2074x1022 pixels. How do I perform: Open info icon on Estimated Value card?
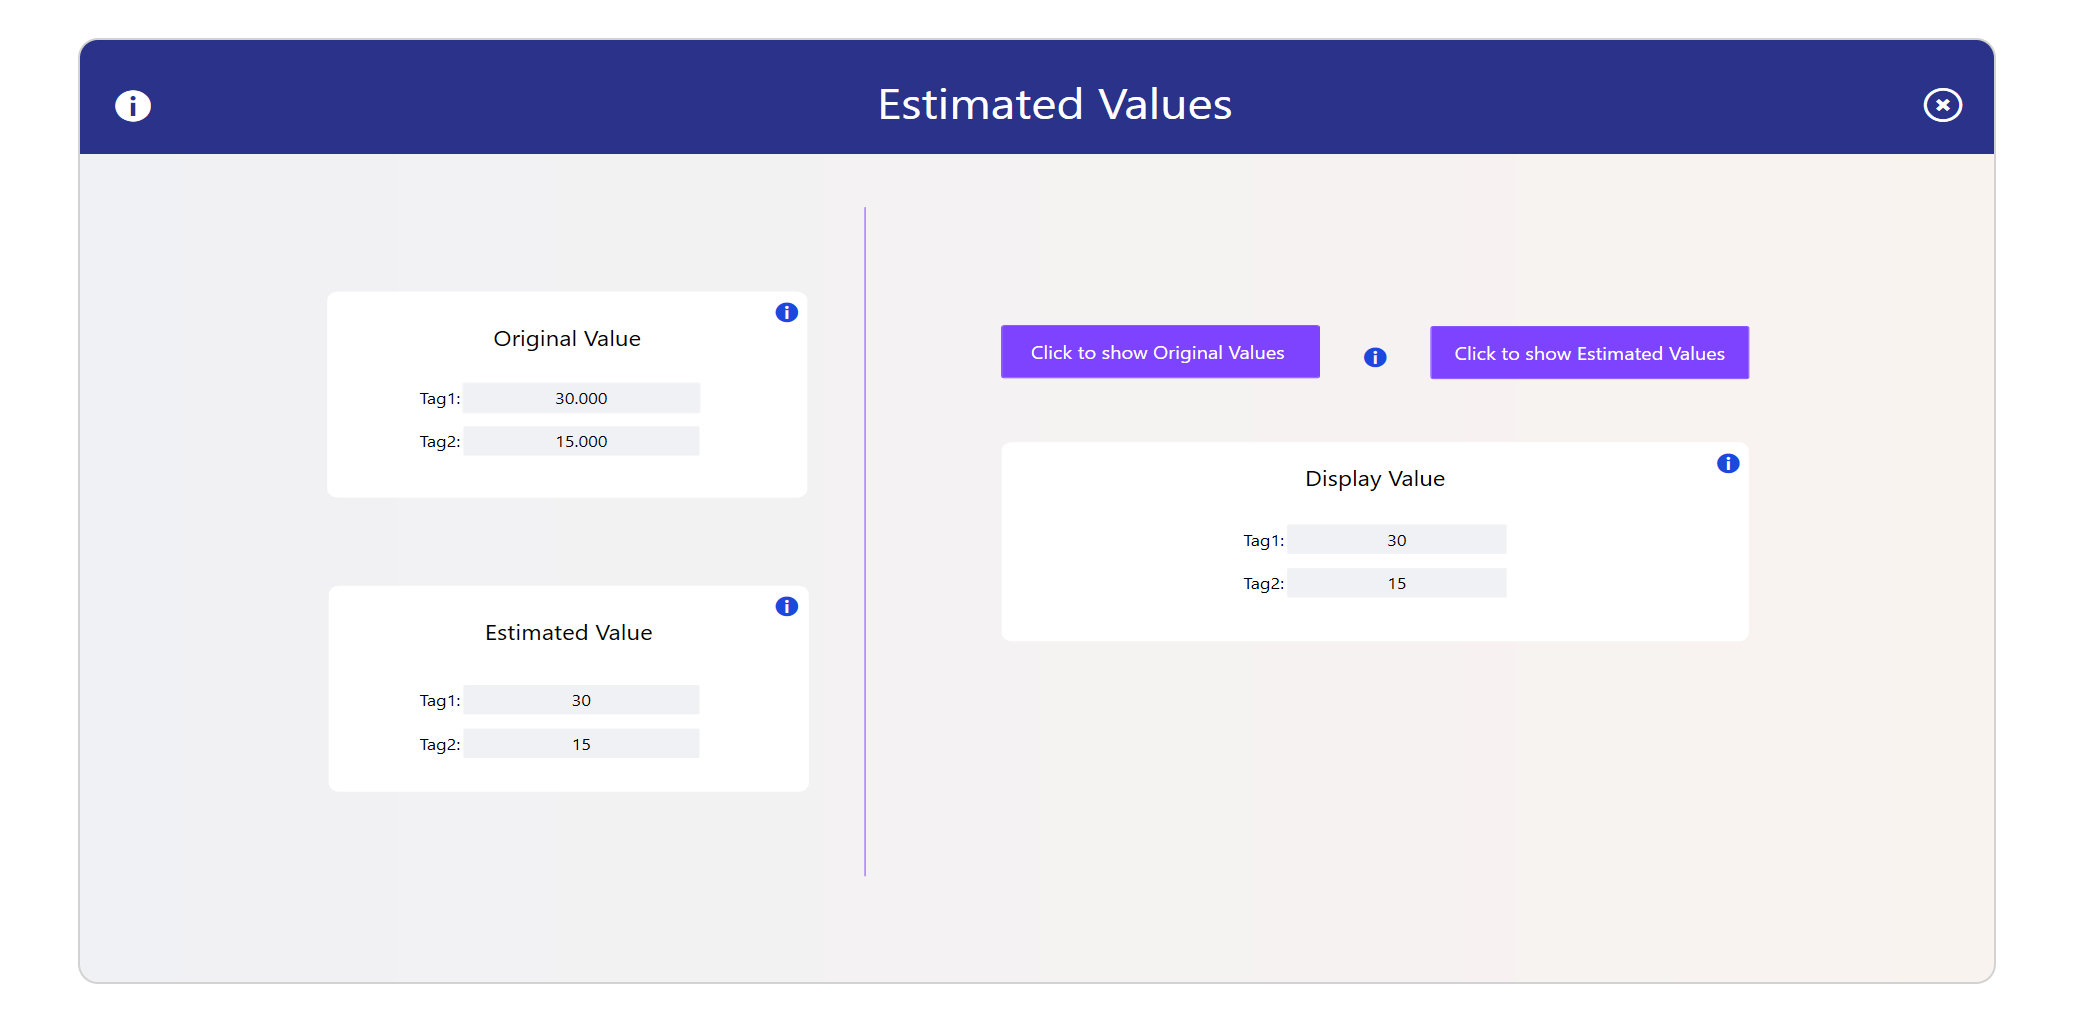click(787, 607)
